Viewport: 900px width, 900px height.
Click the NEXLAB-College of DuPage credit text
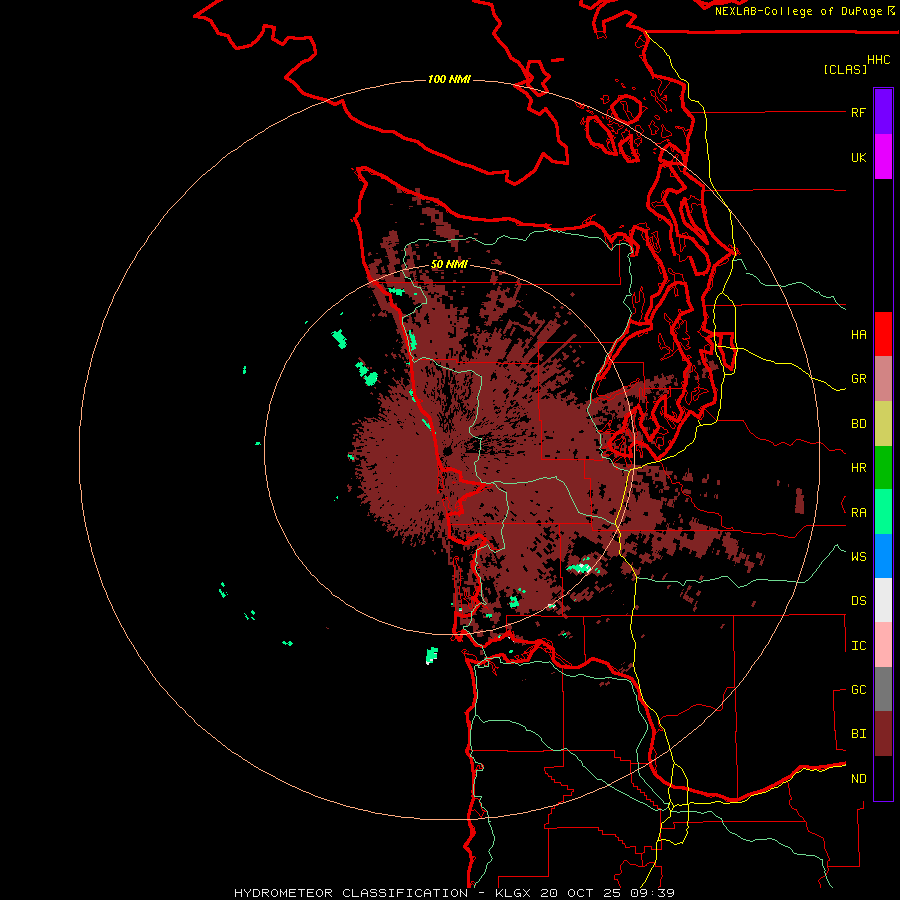click(x=798, y=11)
